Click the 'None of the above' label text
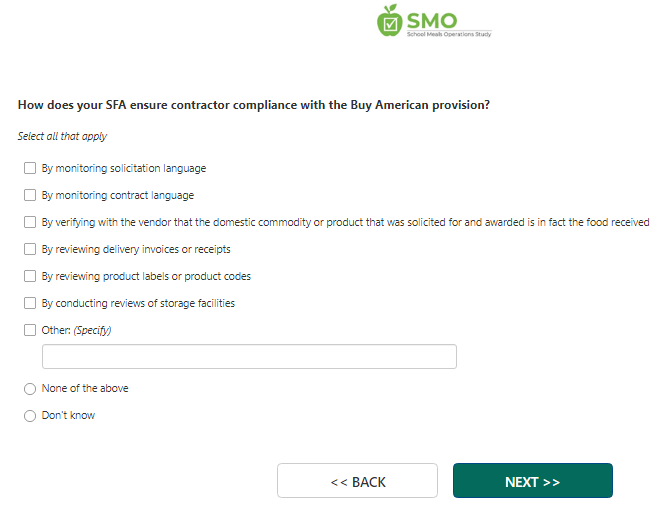The width and height of the screenshot is (665, 521). click(x=85, y=389)
